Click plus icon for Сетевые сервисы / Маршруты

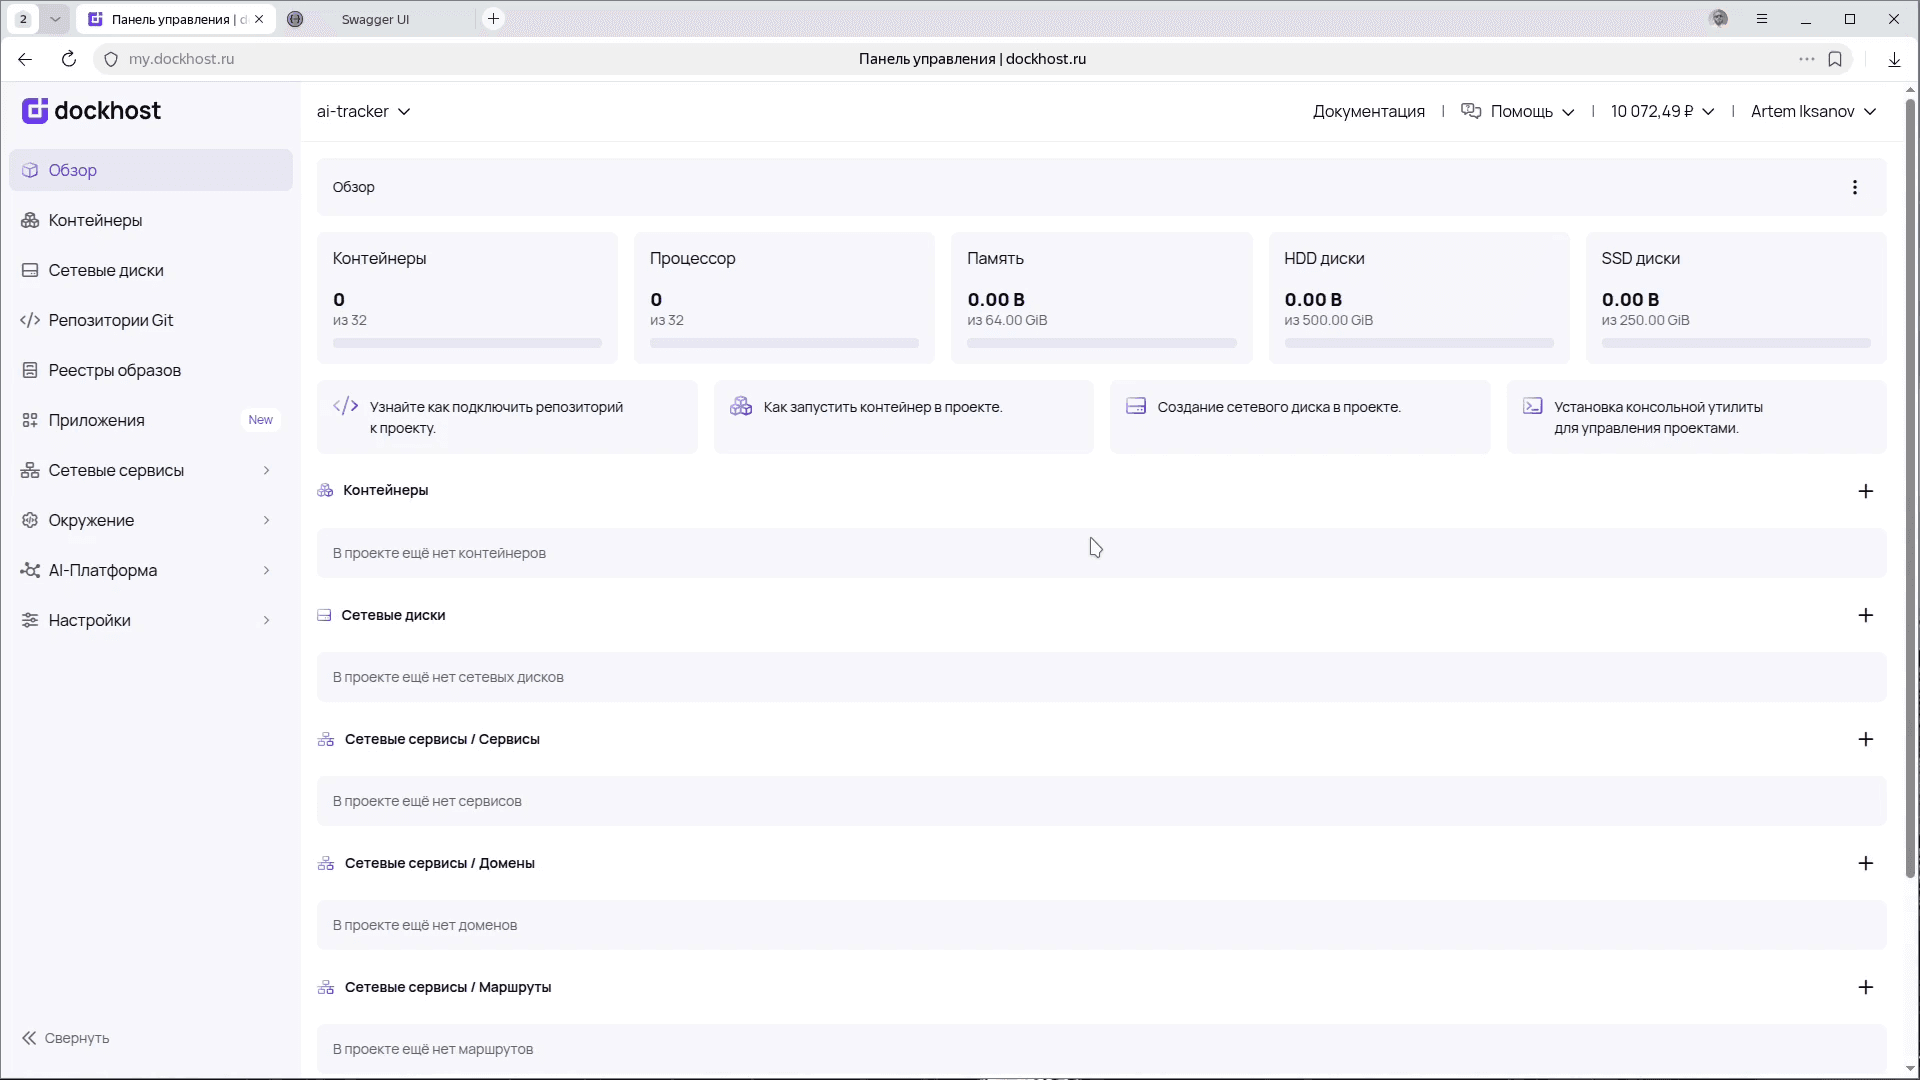pos(1866,987)
